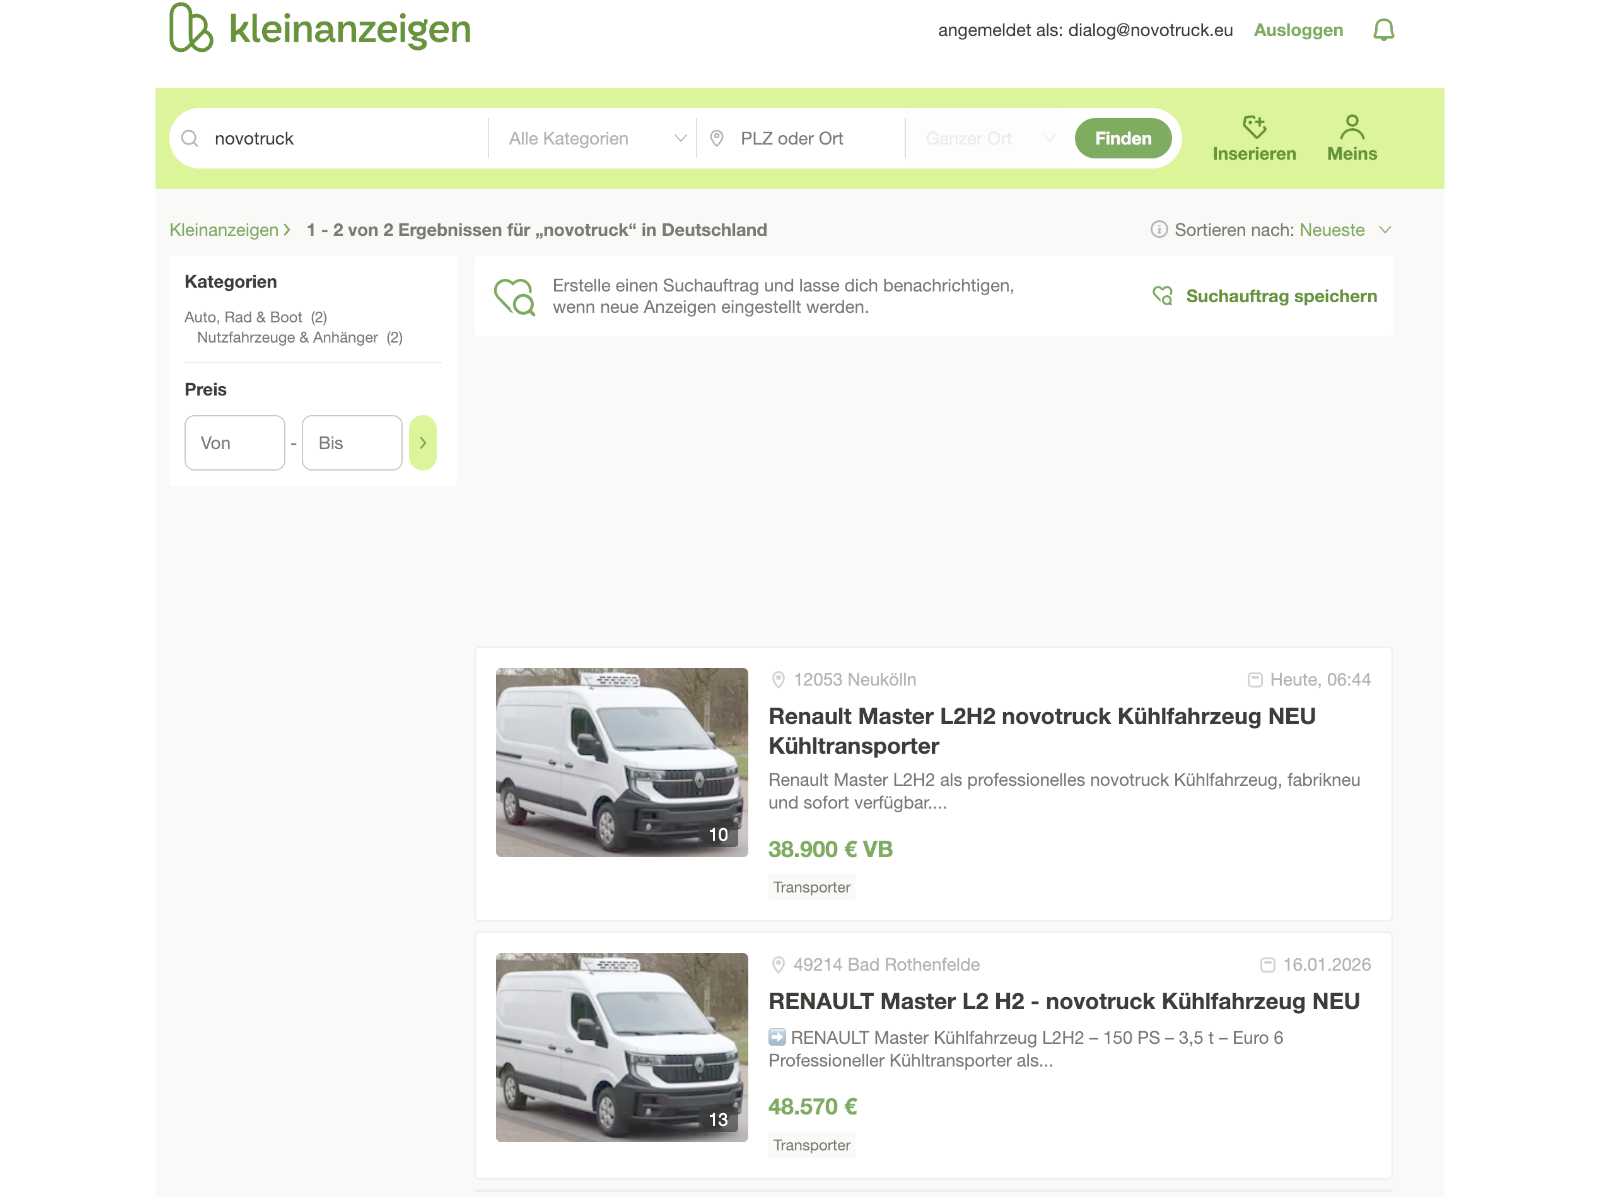Click the Inserieren tag icon
The image size is (1600, 1200).
coord(1254,127)
